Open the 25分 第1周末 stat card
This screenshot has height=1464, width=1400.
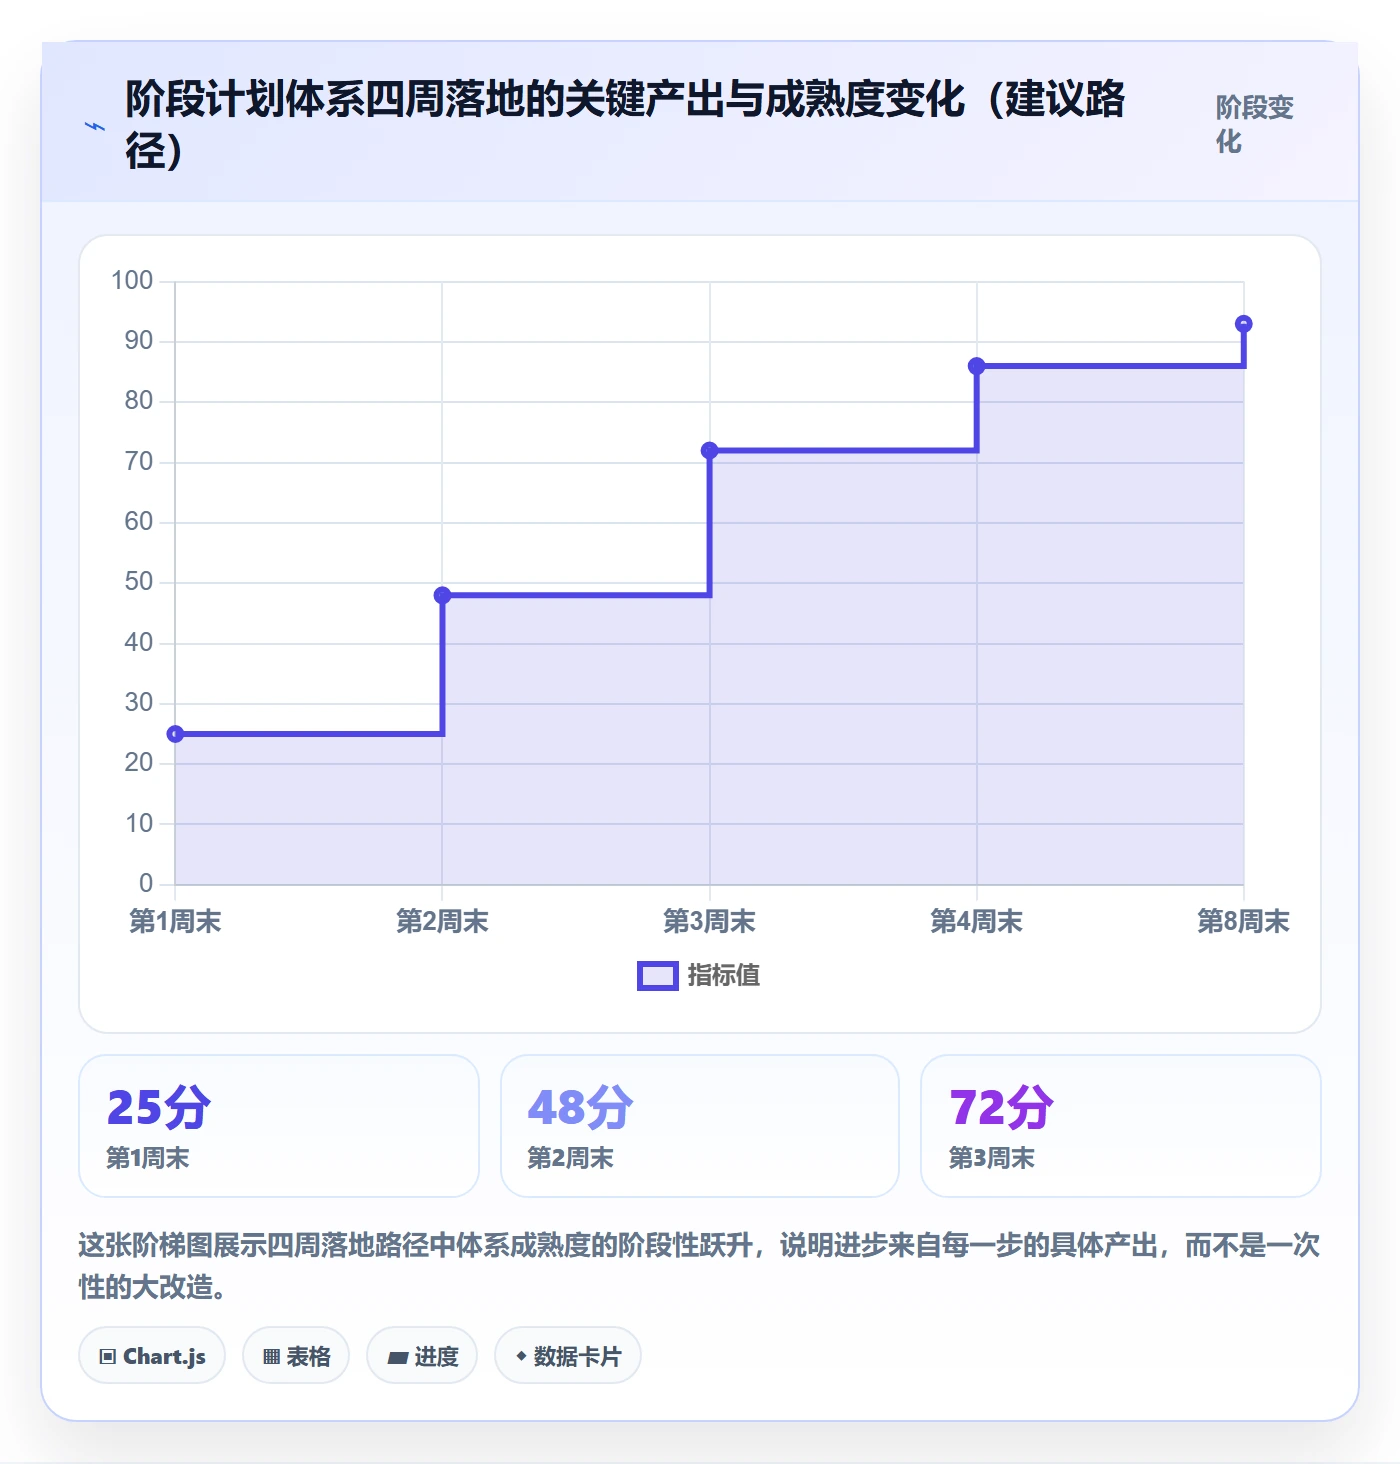coord(279,1126)
